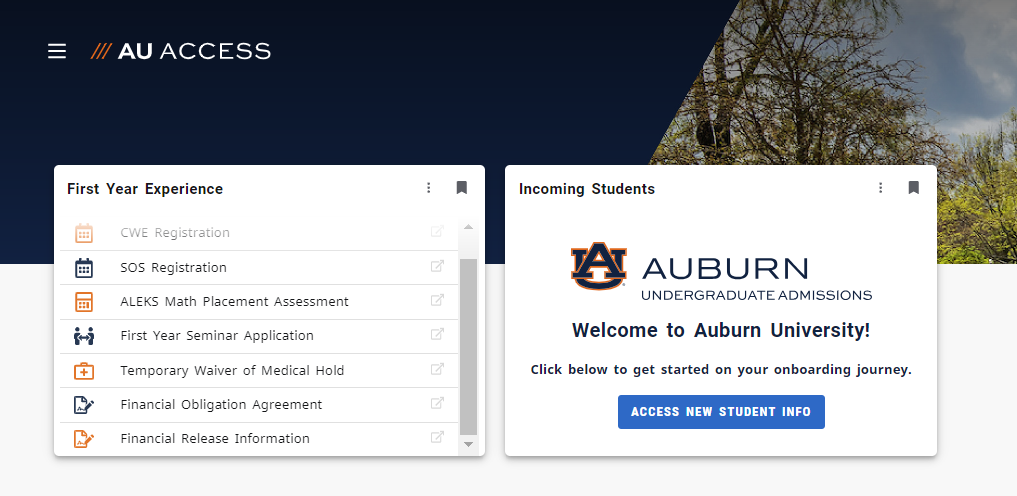
Task: Click the First Year Seminar people icon
Action: (x=84, y=336)
